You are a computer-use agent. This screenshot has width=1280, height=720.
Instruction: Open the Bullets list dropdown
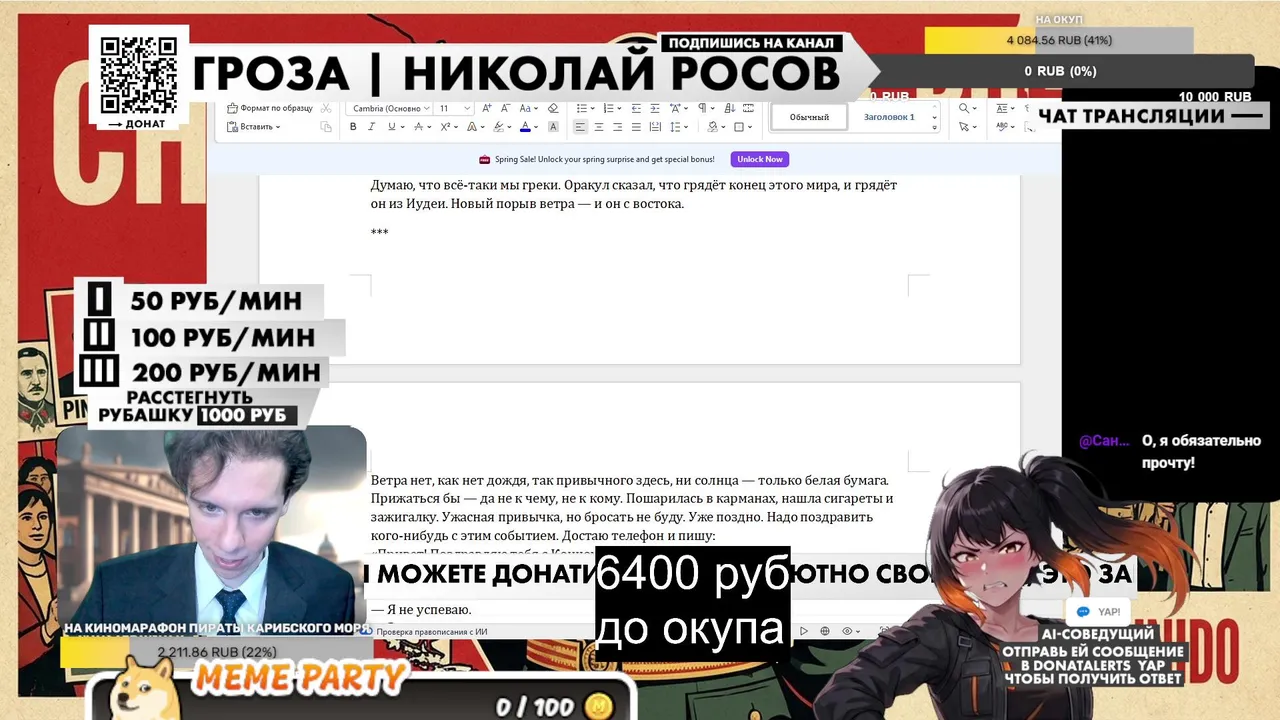tap(592, 108)
